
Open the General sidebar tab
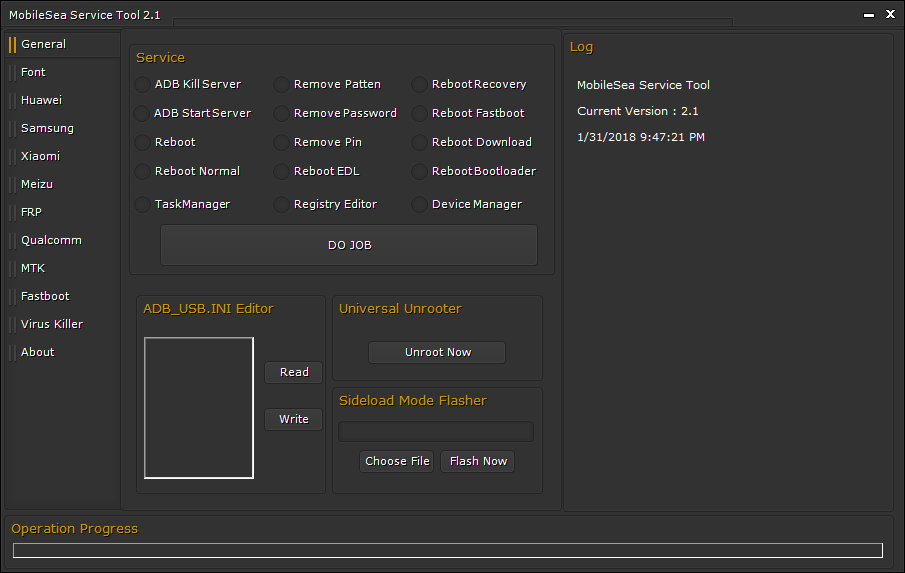pyautogui.click(x=63, y=44)
